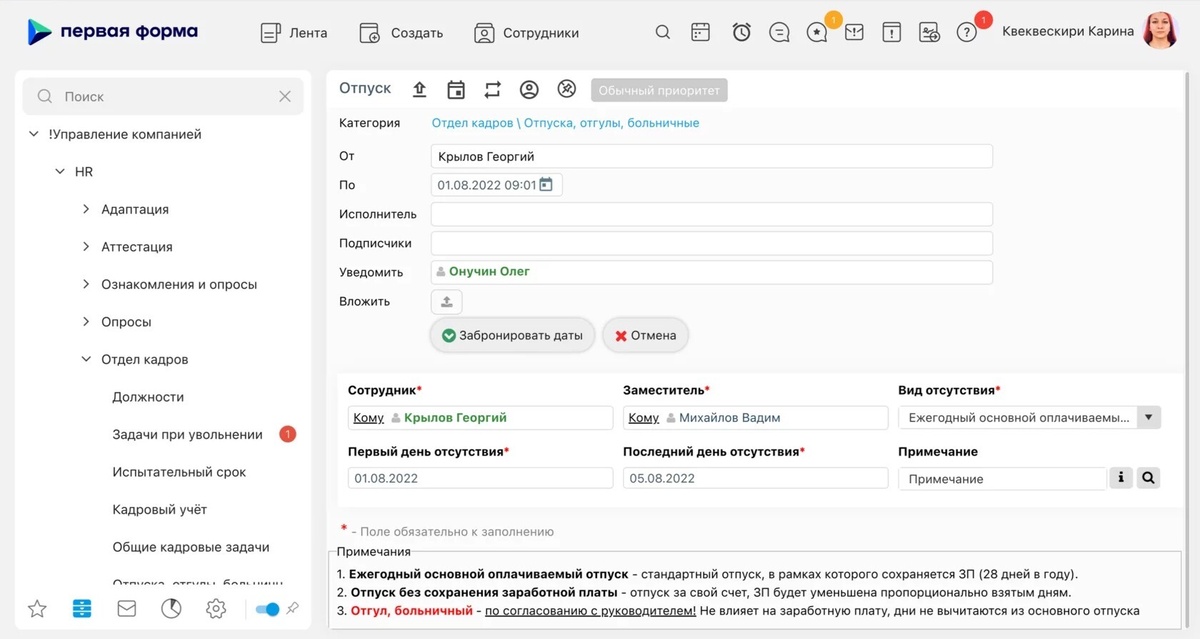
Task: Open the calendar icon in top bar
Action: (x=701, y=32)
